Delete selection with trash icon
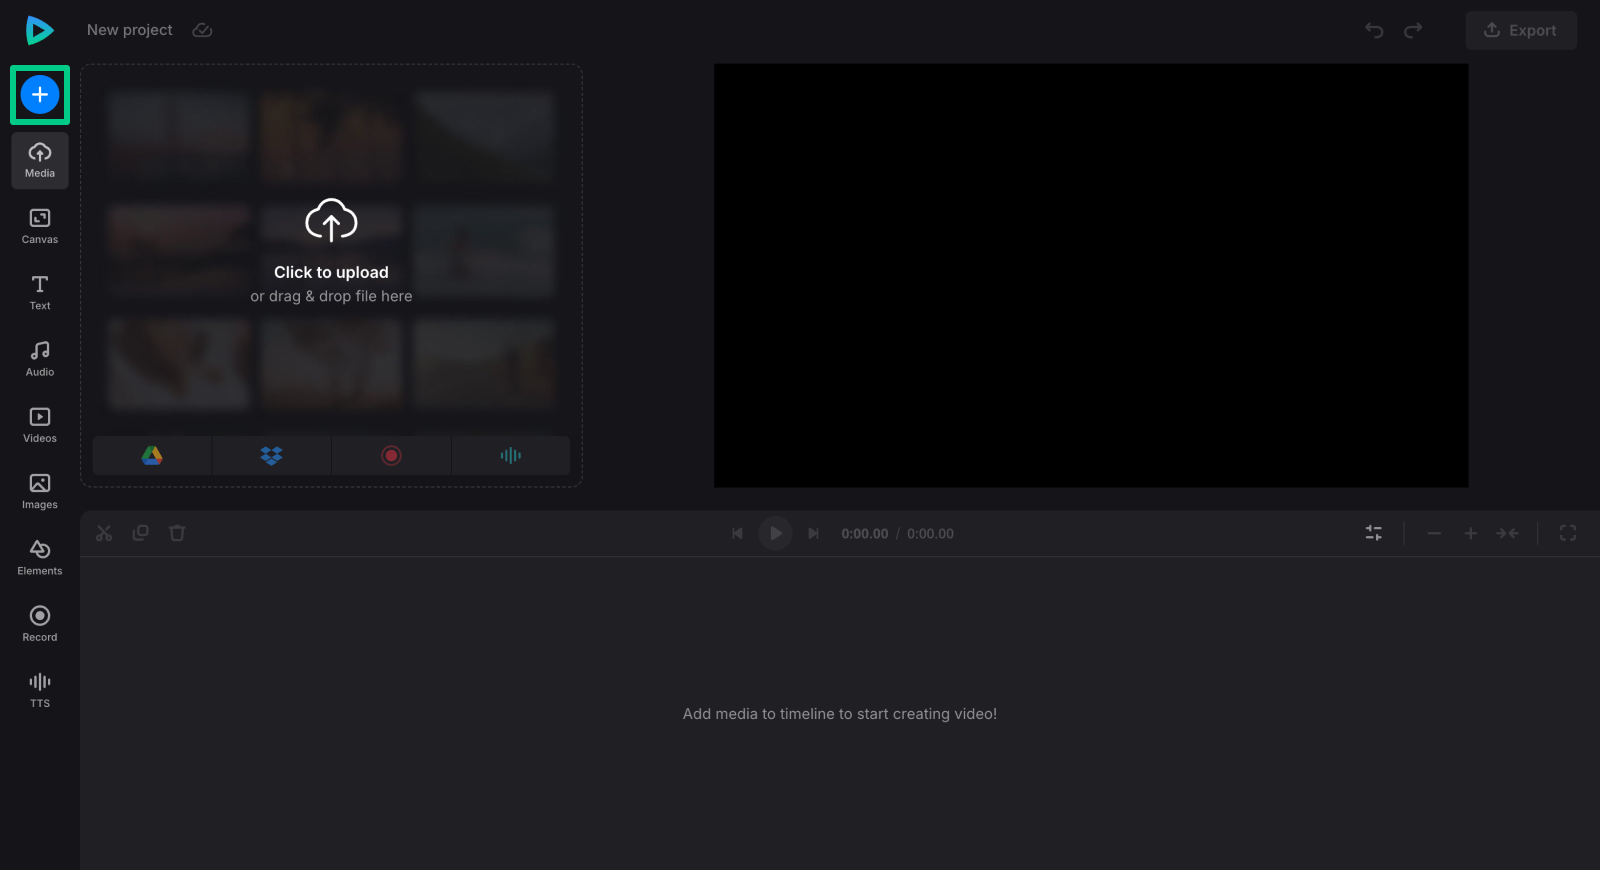 pos(177,533)
